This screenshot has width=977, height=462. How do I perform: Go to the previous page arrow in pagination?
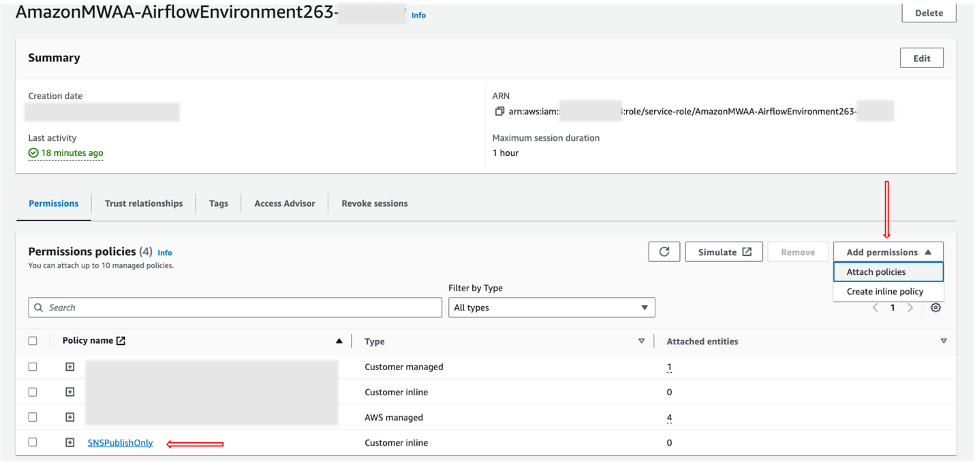[875, 307]
